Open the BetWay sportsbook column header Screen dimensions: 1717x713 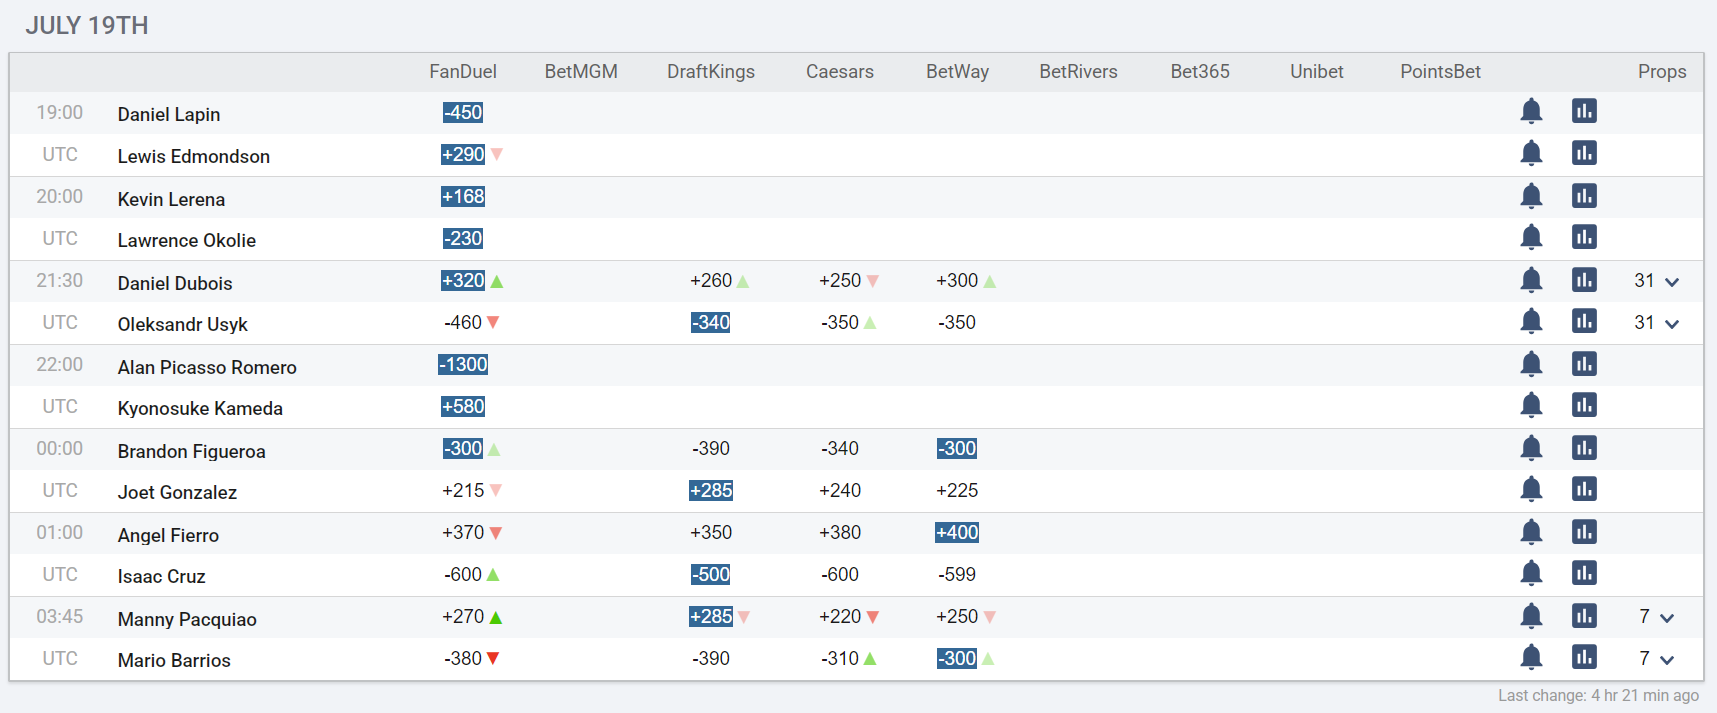(958, 72)
